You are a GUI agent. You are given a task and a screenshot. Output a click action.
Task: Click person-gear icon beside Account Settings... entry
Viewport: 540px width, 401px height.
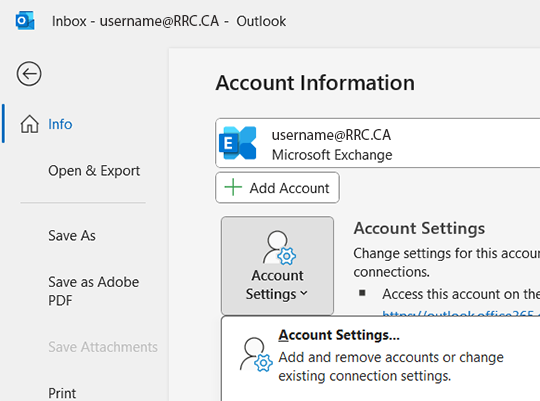256,355
